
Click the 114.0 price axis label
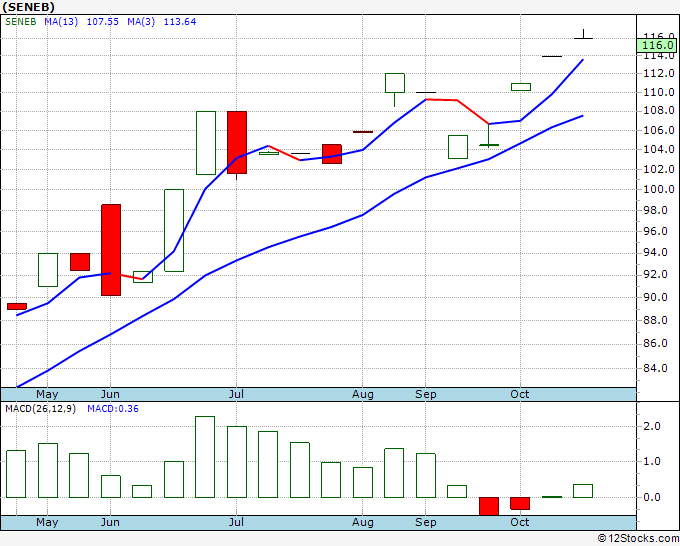coord(659,56)
